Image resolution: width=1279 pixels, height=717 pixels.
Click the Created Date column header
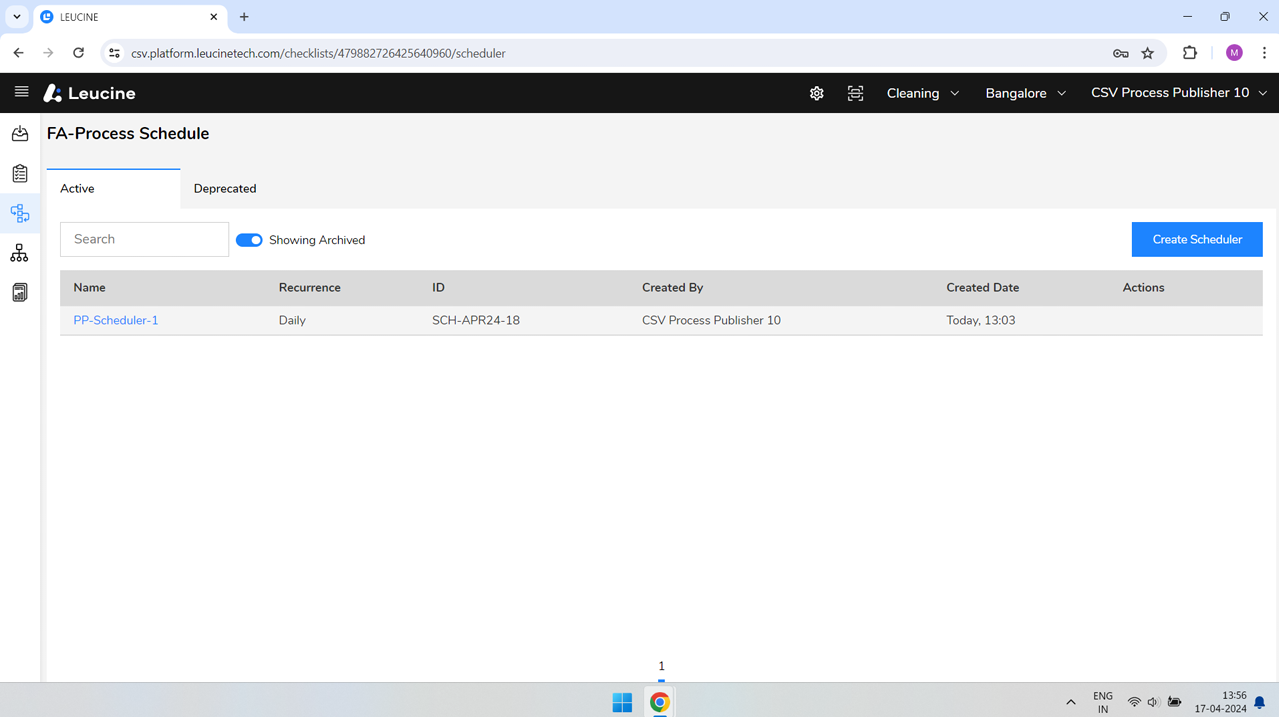point(983,287)
